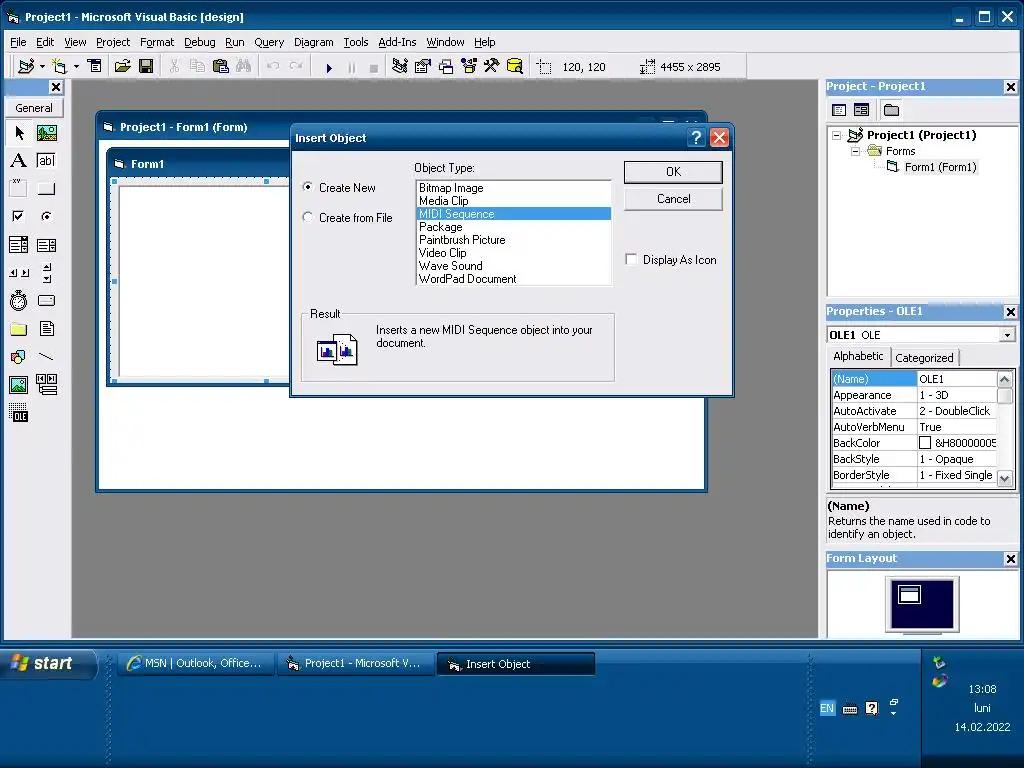Select the ComboBox control tool

(x=19, y=245)
